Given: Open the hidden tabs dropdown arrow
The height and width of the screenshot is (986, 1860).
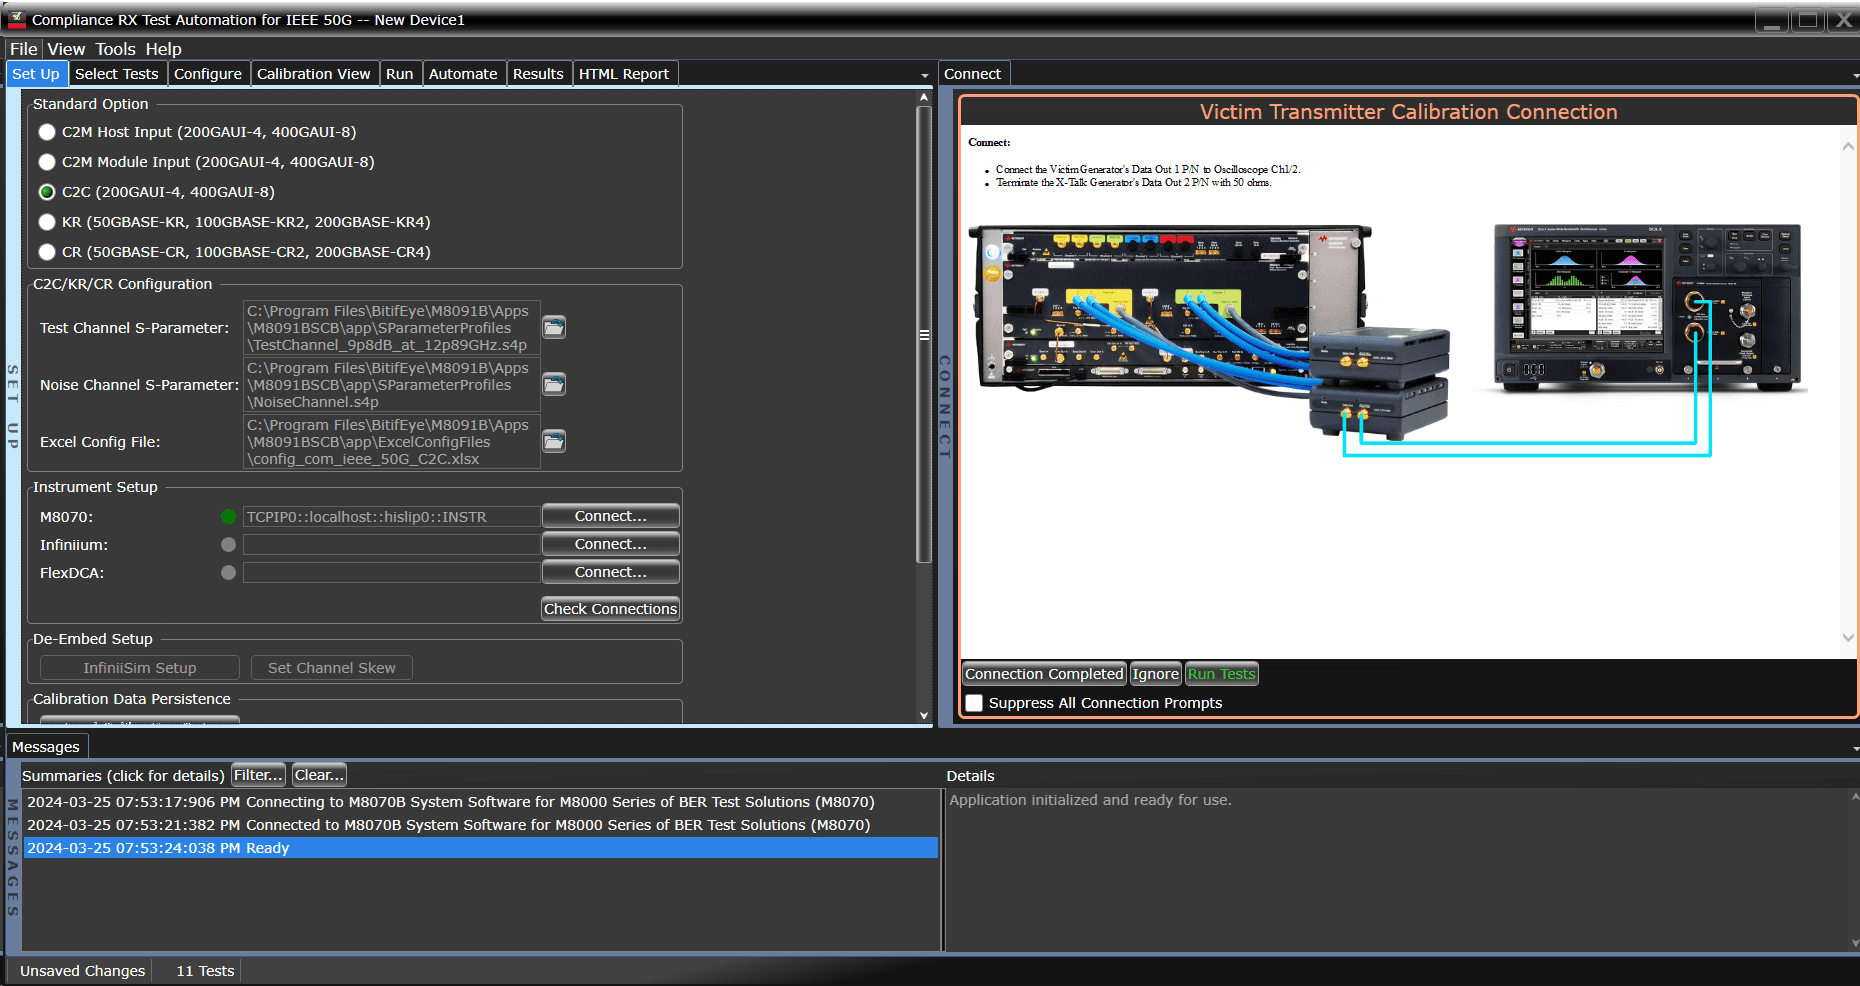Looking at the screenshot, I should coord(925,75).
